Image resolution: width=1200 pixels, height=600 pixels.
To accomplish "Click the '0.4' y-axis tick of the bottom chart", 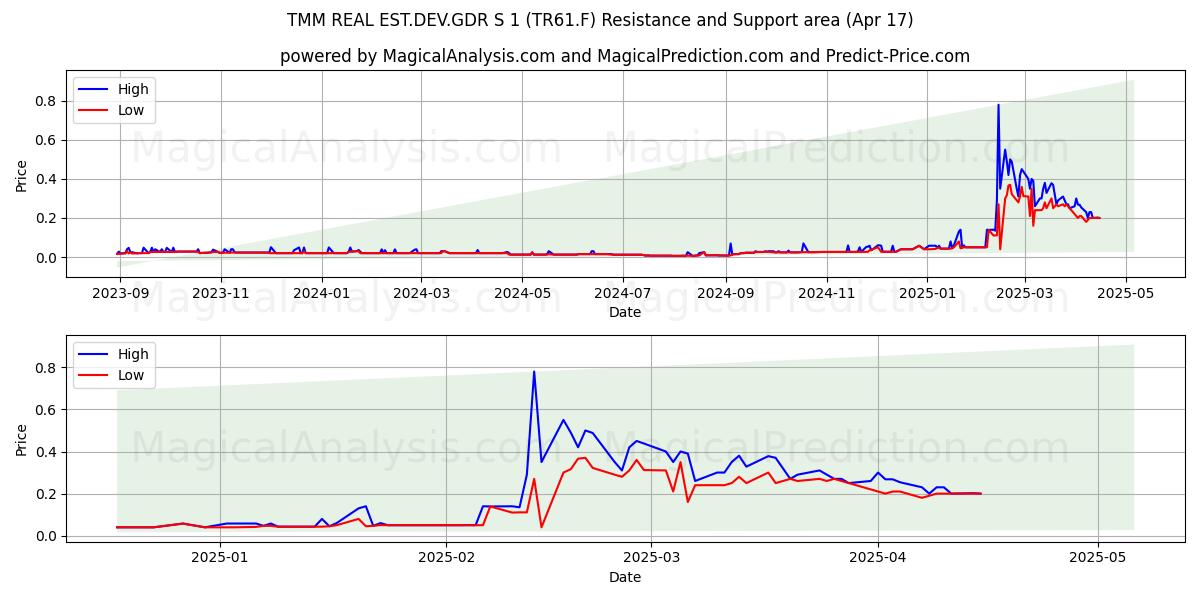I will 48,452.
